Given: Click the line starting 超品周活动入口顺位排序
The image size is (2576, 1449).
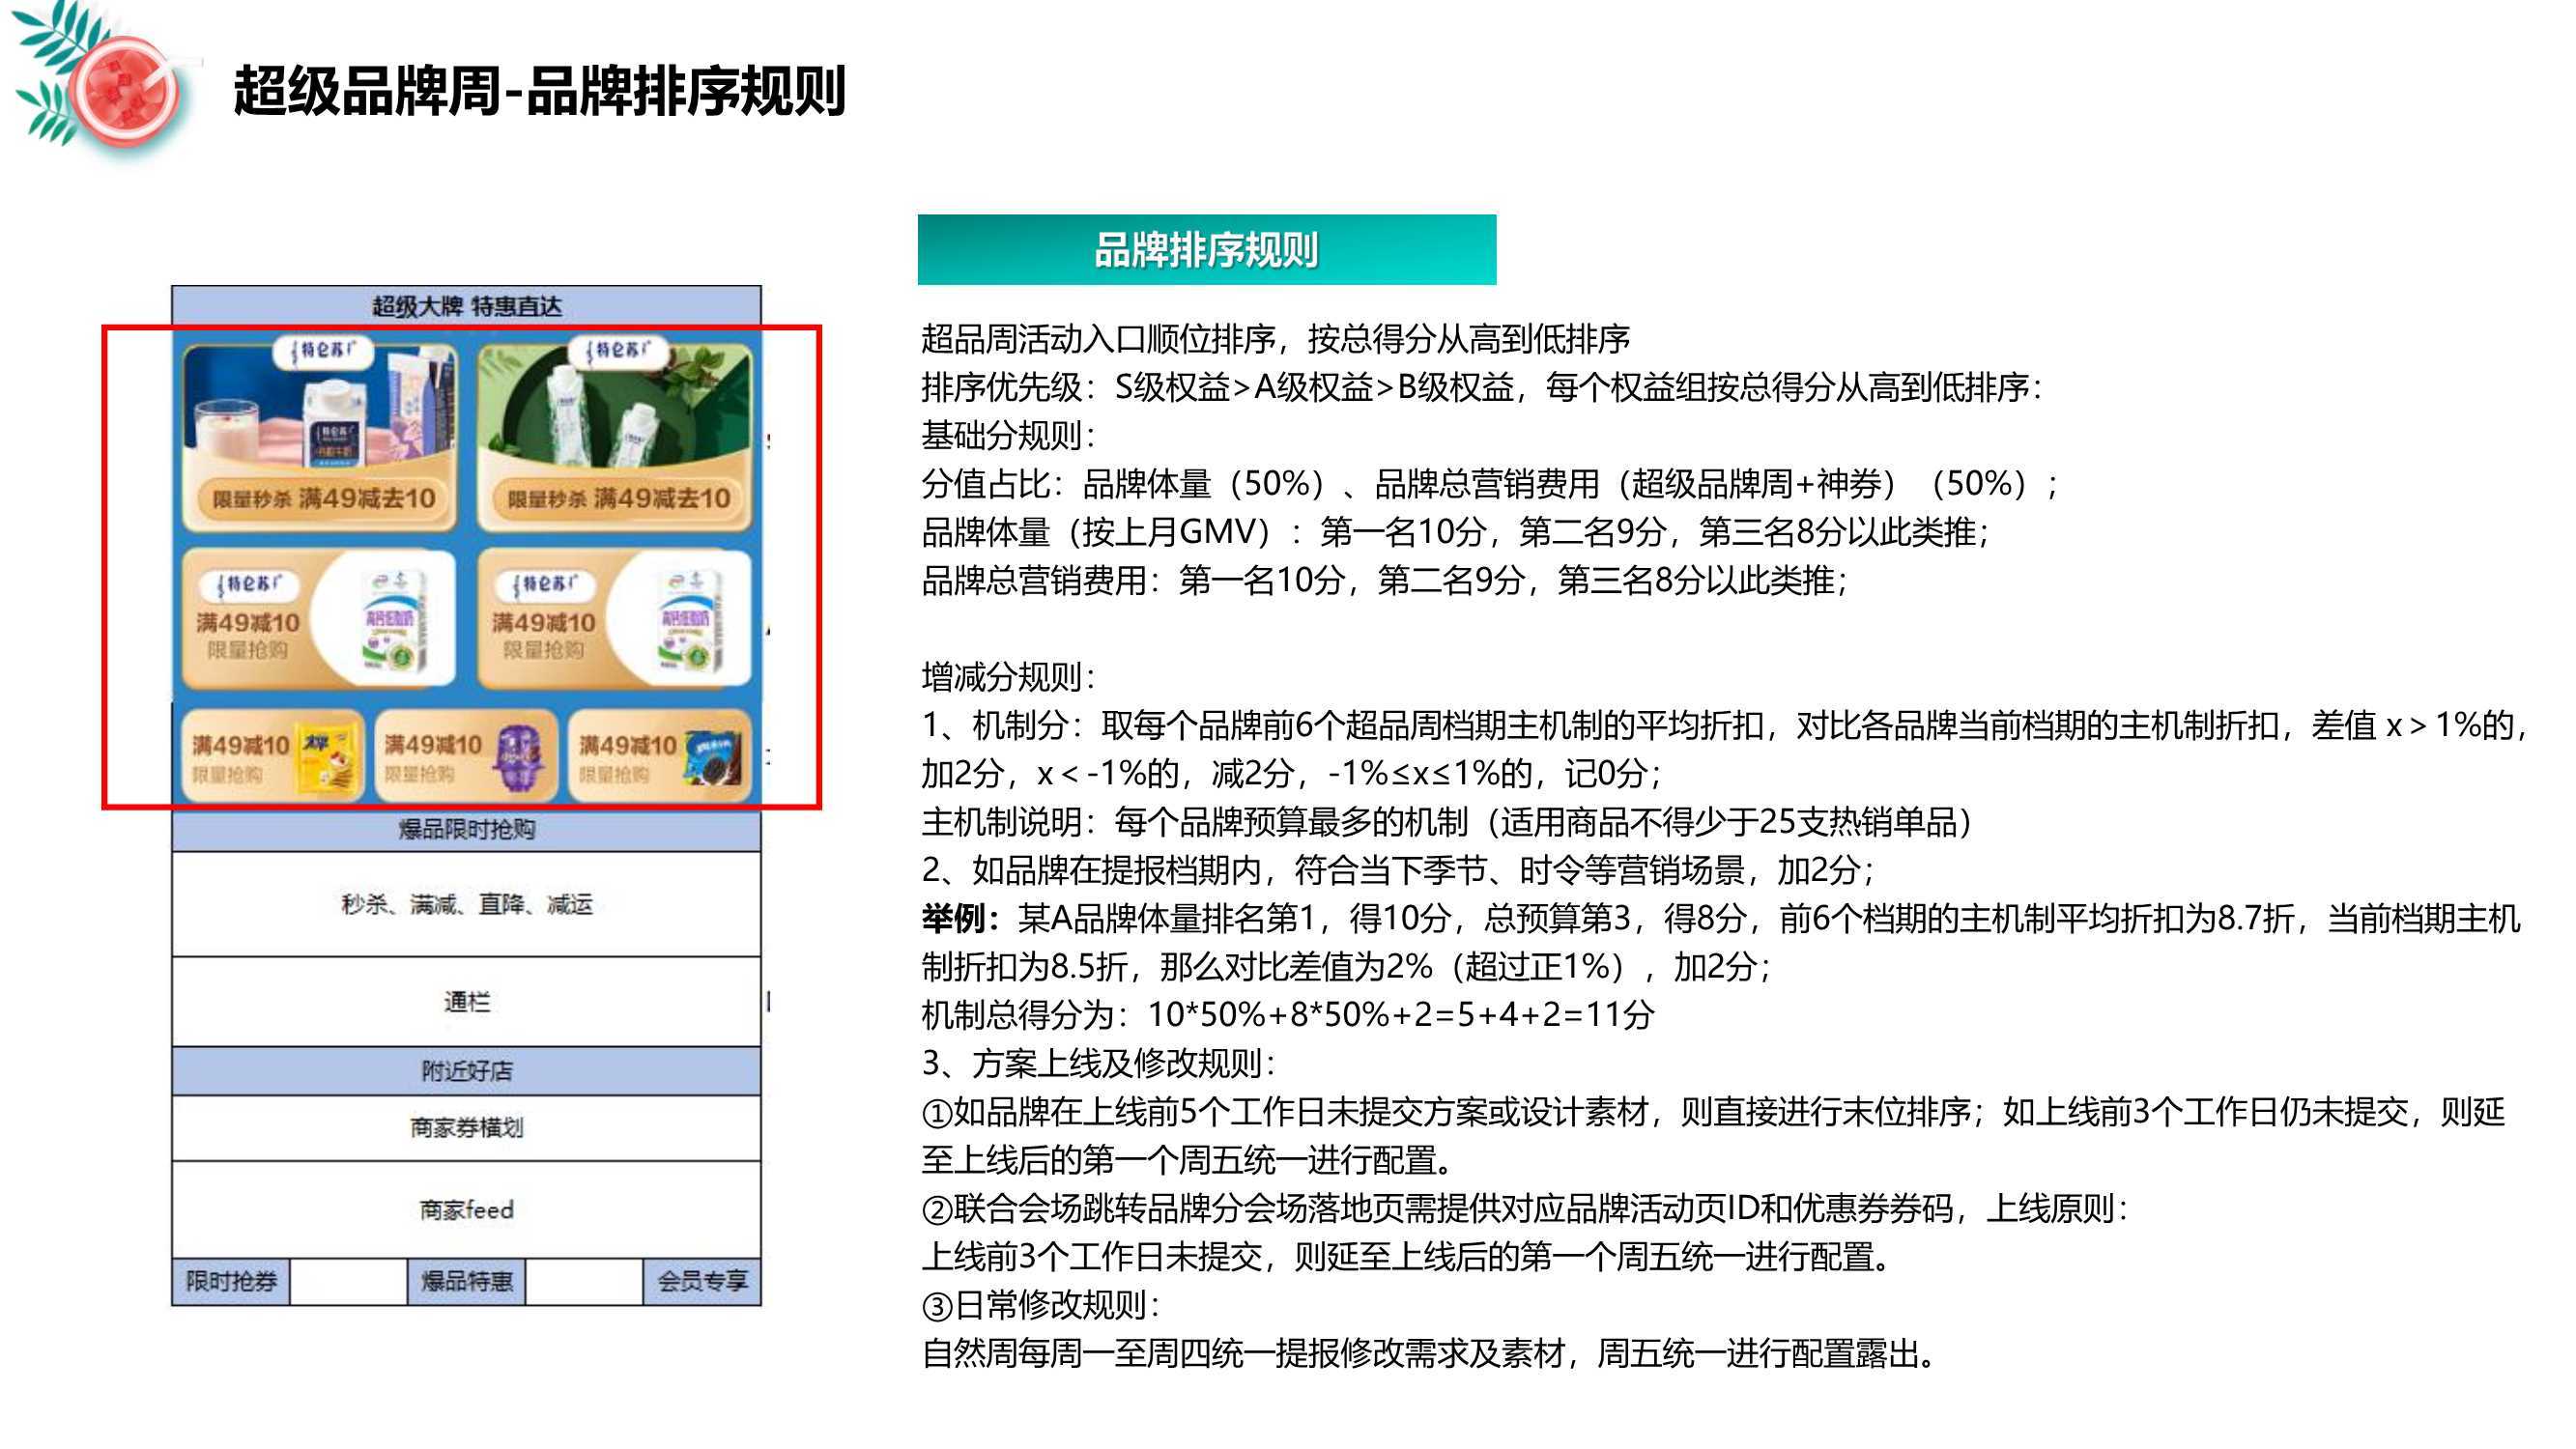Looking at the screenshot, I should click(1275, 339).
